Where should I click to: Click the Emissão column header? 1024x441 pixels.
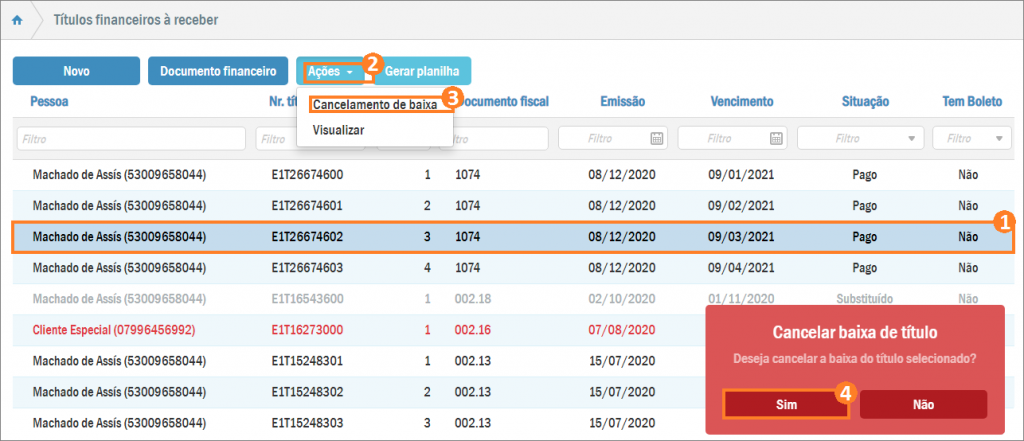622,101
